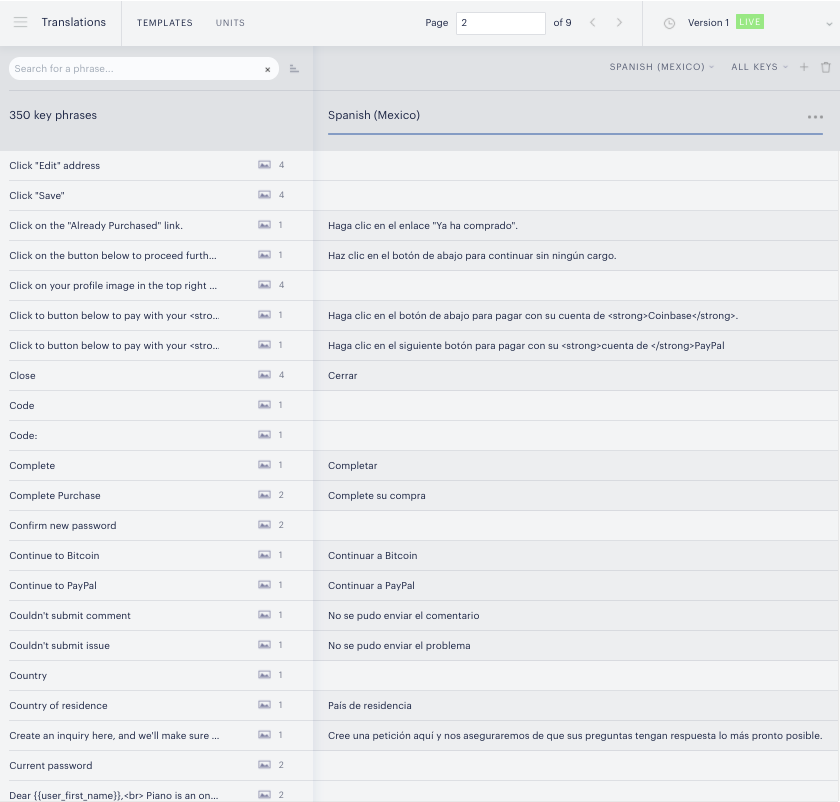Open the image icon for the "Close" phrase
840x802 pixels.
point(264,375)
